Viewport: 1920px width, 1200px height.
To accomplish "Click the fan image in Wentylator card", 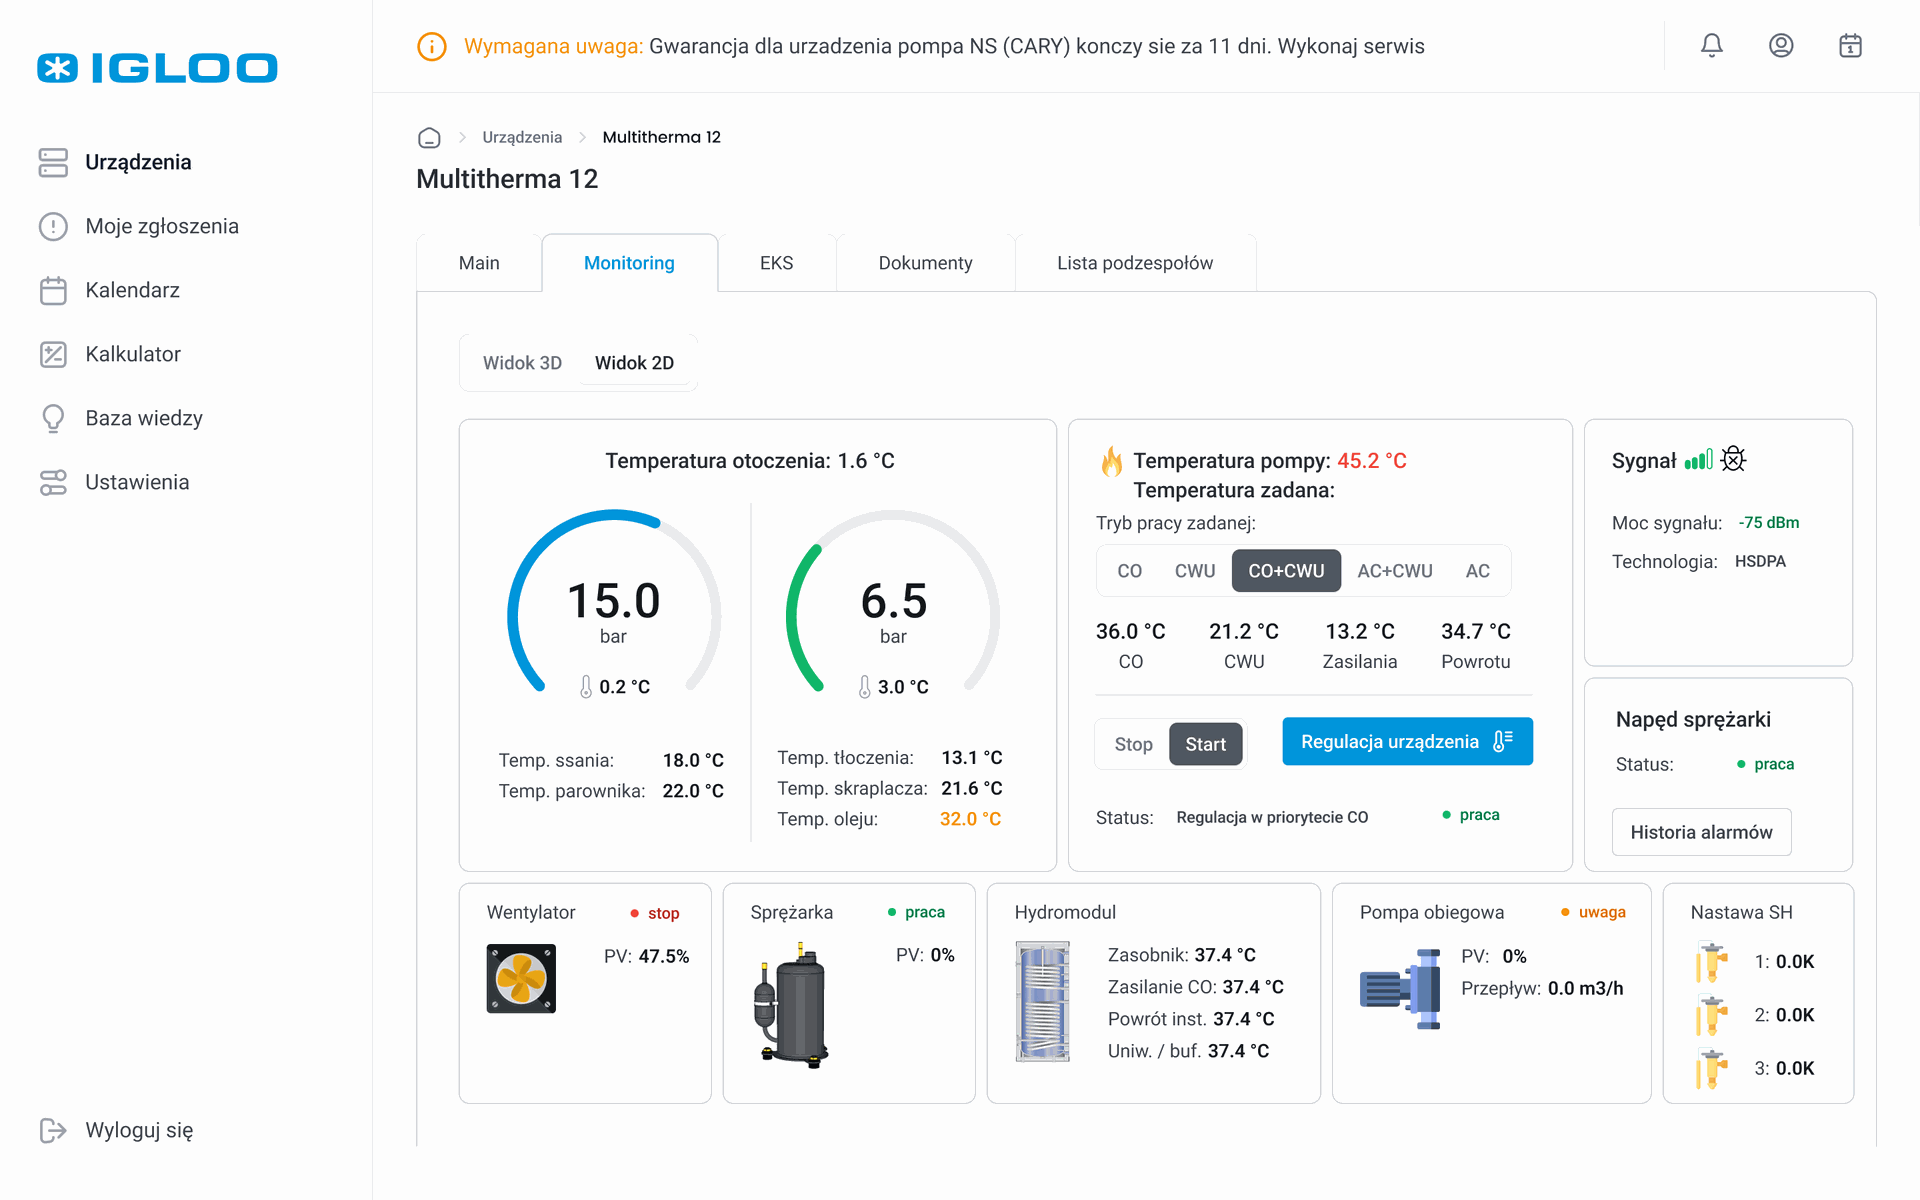I will click(x=521, y=978).
